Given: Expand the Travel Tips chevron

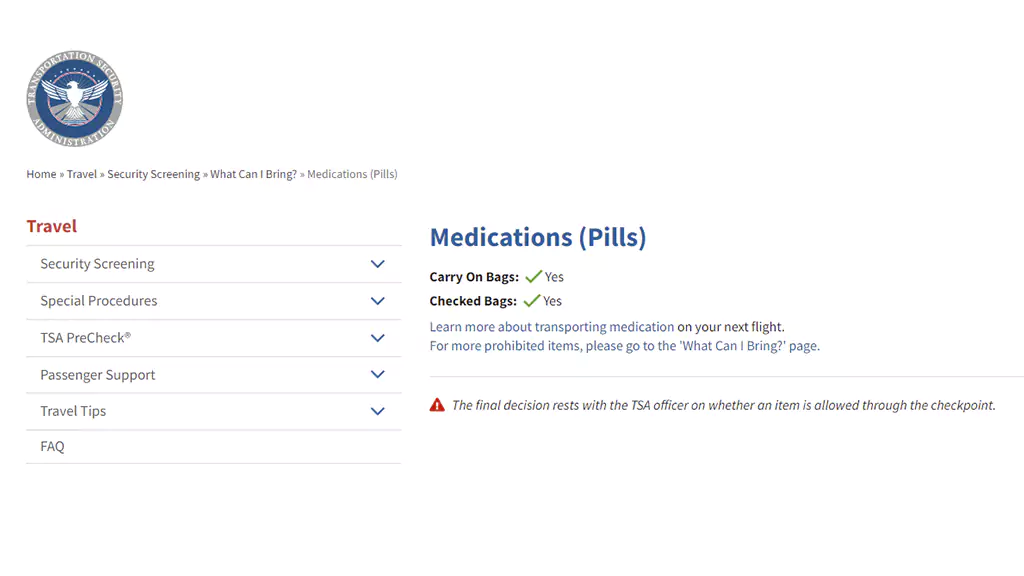Looking at the screenshot, I should point(377,411).
